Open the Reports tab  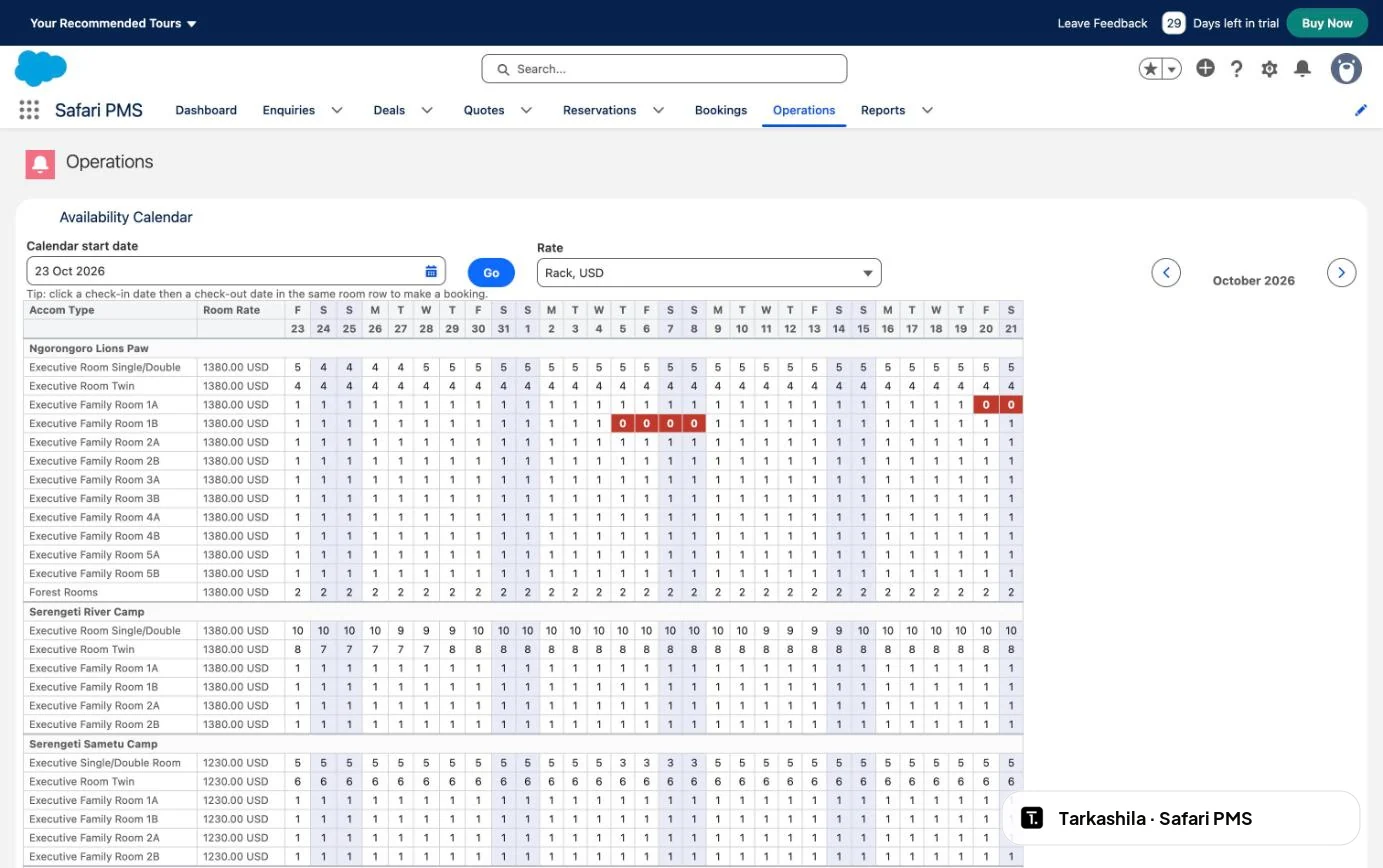tap(883, 110)
